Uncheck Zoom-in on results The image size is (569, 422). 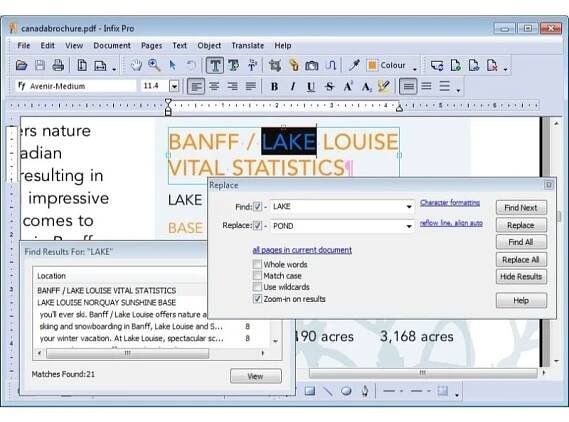coord(257,299)
